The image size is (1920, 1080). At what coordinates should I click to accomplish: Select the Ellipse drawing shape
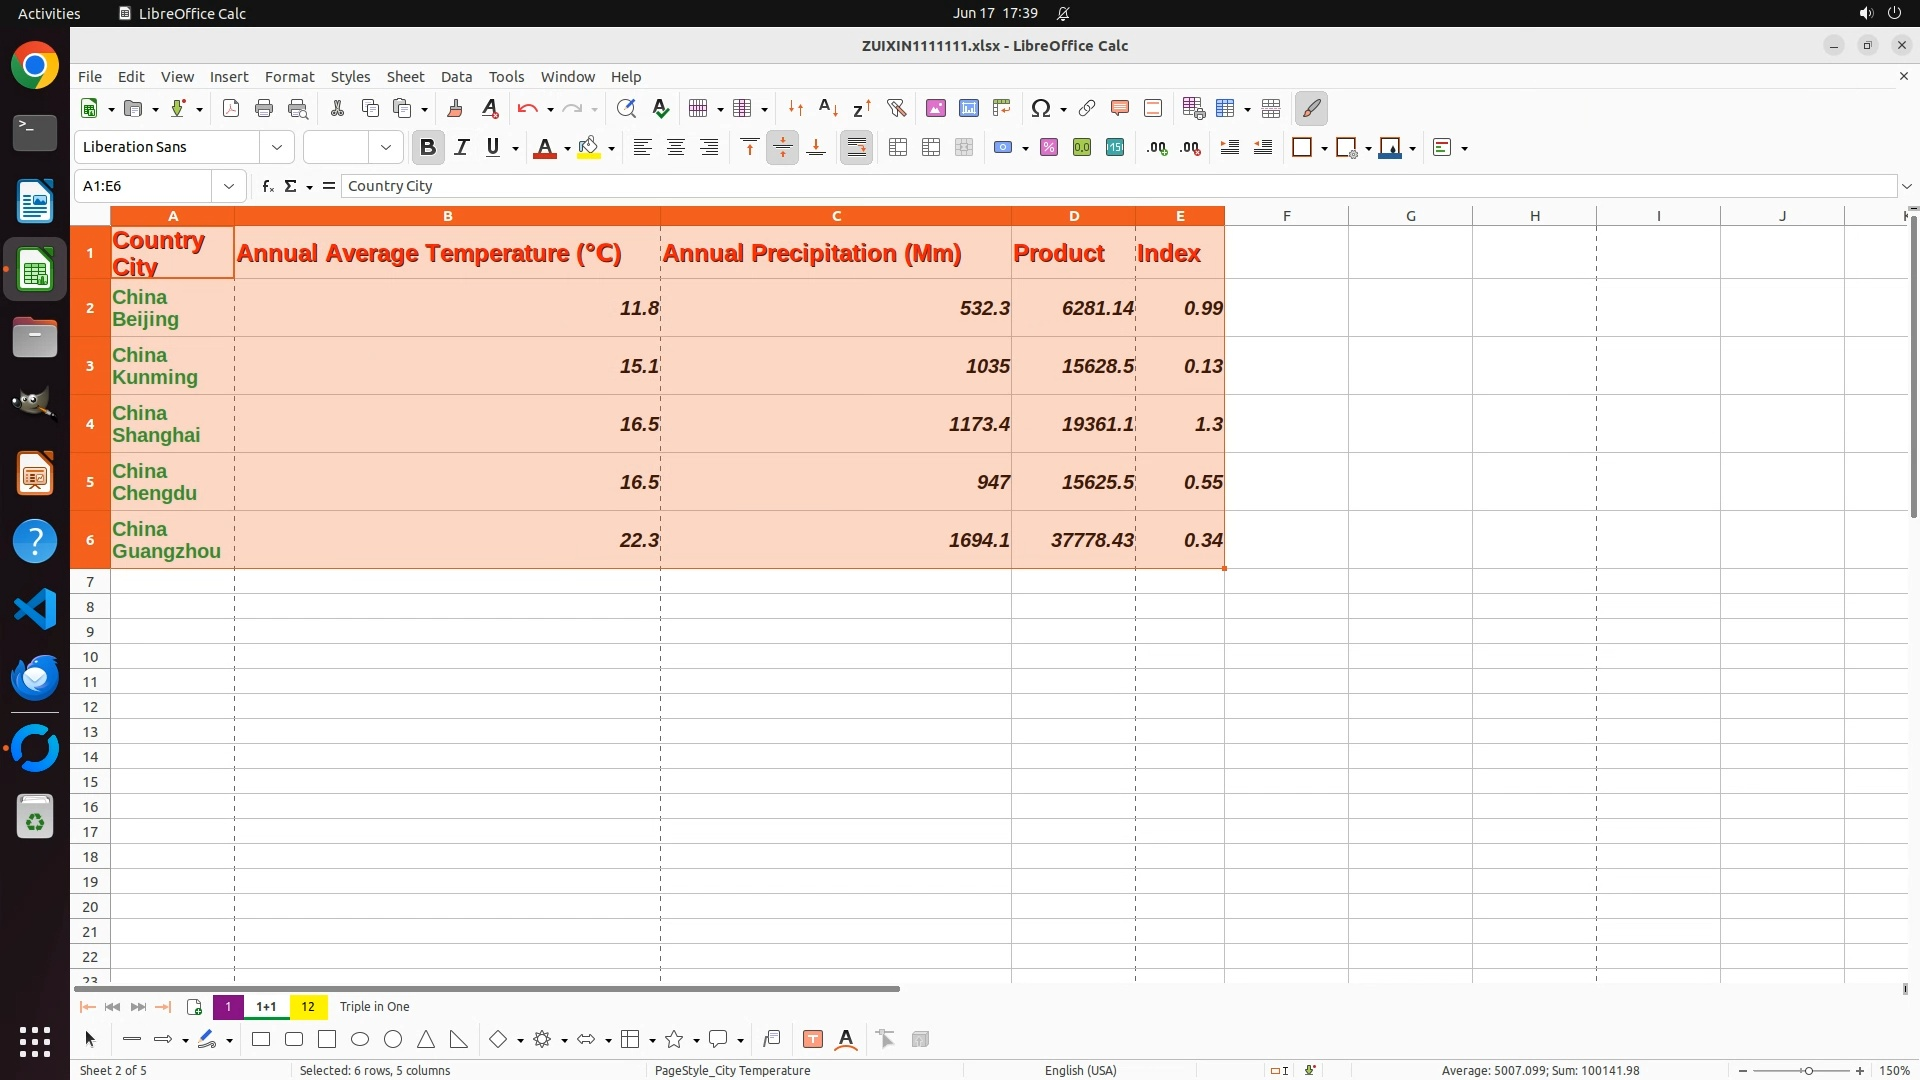point(360,1040)
